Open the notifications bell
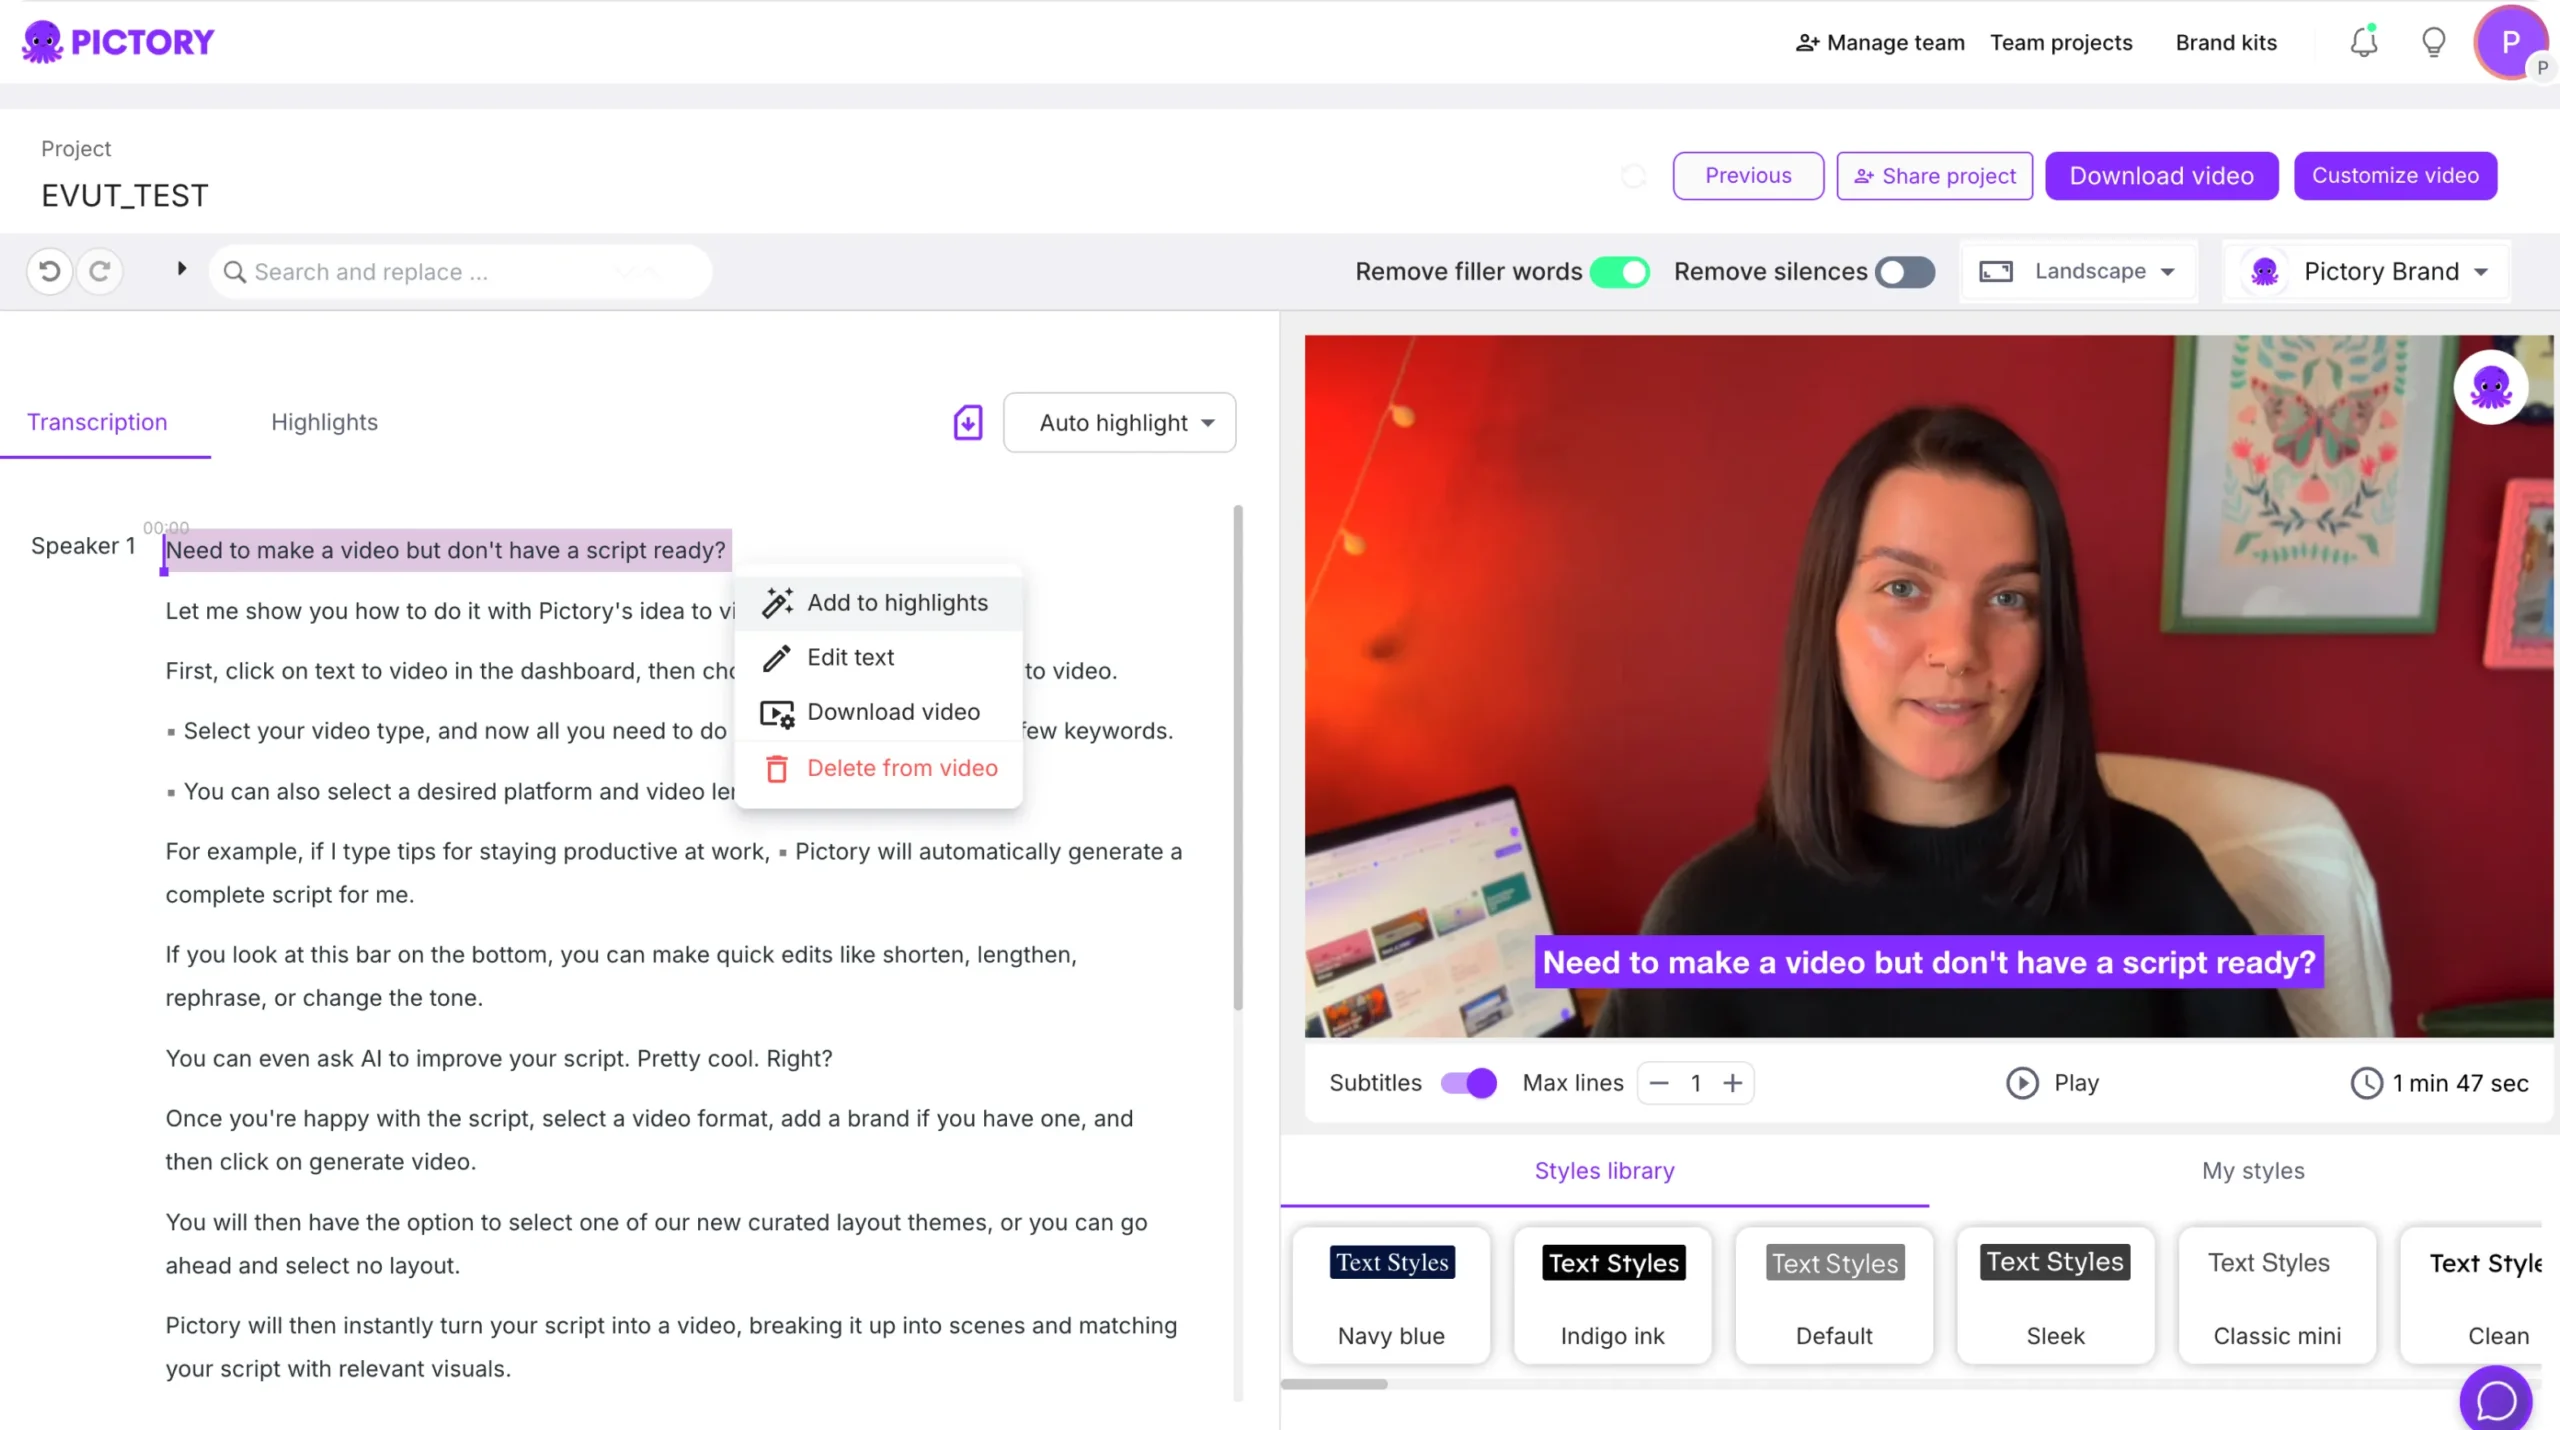The width and height of the screenshot is (2560, 1430). (2364, 42)
